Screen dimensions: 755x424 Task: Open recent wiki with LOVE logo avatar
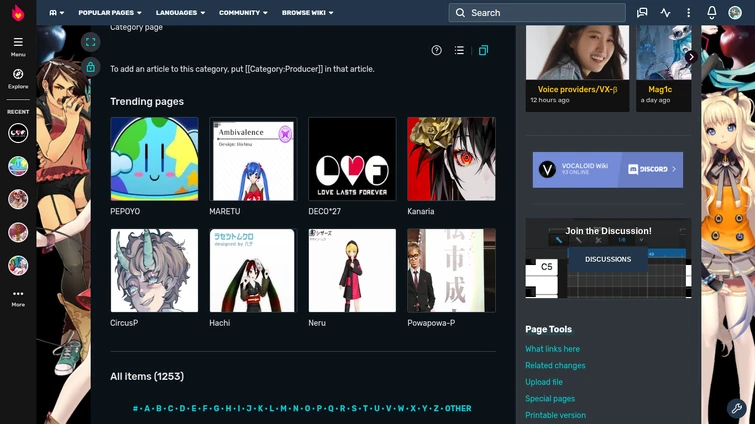[x=18, y=133]
